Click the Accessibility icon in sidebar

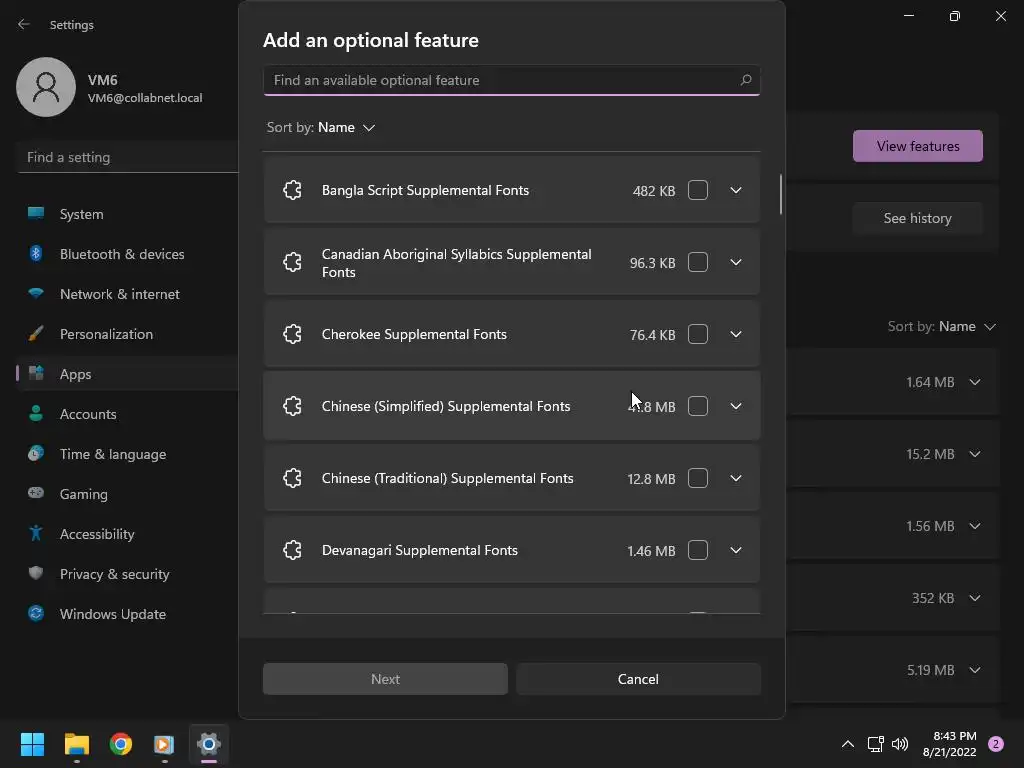36,534
